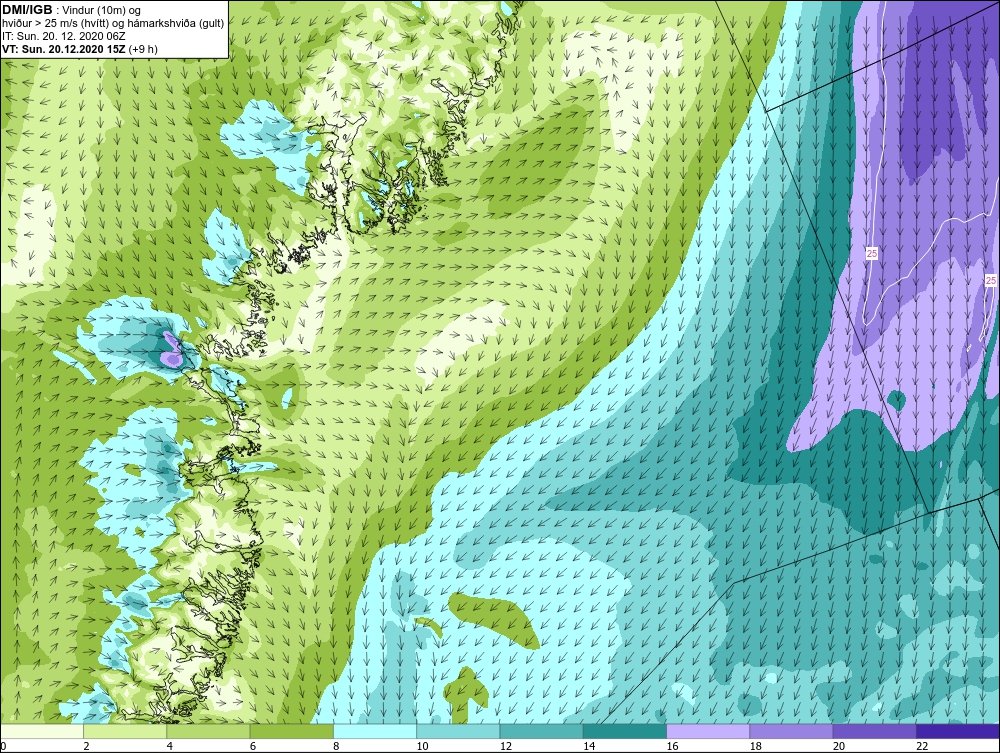This screenshot has height=753, width=1000.
Task: Click the '2' value on the legend scale
Action: pos(86,746)
